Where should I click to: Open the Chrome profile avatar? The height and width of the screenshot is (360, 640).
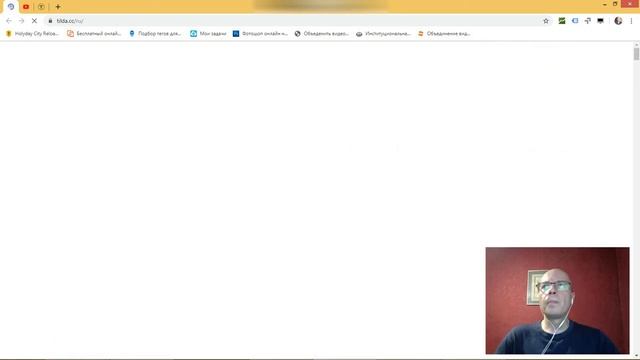618,21
